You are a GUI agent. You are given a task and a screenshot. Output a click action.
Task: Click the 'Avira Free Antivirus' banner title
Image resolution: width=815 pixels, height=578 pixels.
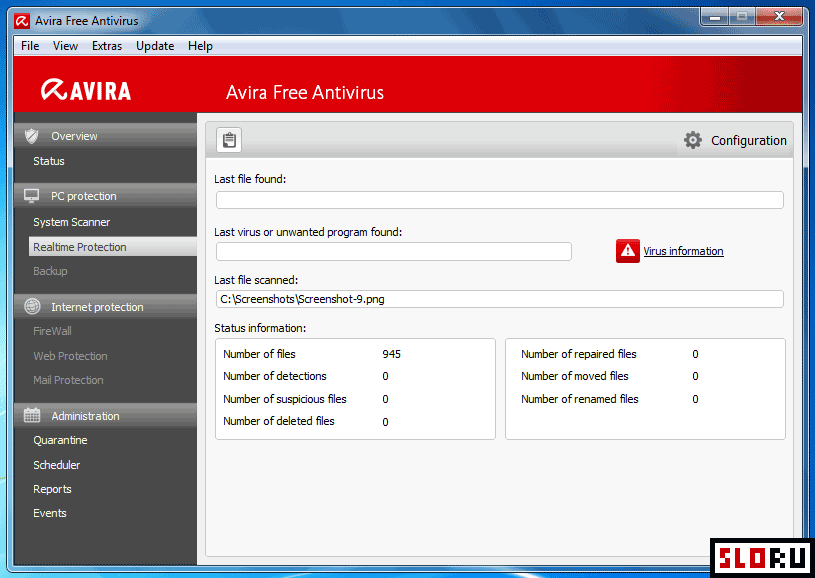click(x=305, y=93)
